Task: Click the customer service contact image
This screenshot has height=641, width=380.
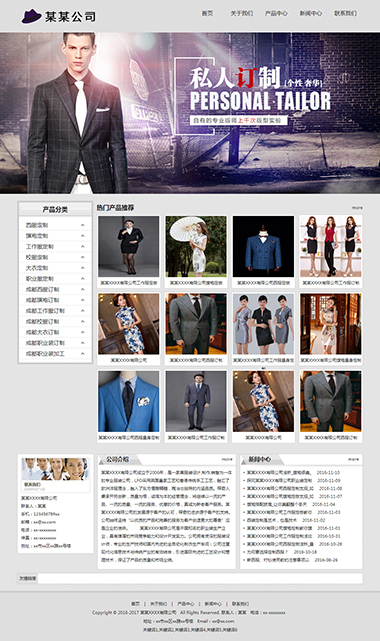Action: [55, 469]
